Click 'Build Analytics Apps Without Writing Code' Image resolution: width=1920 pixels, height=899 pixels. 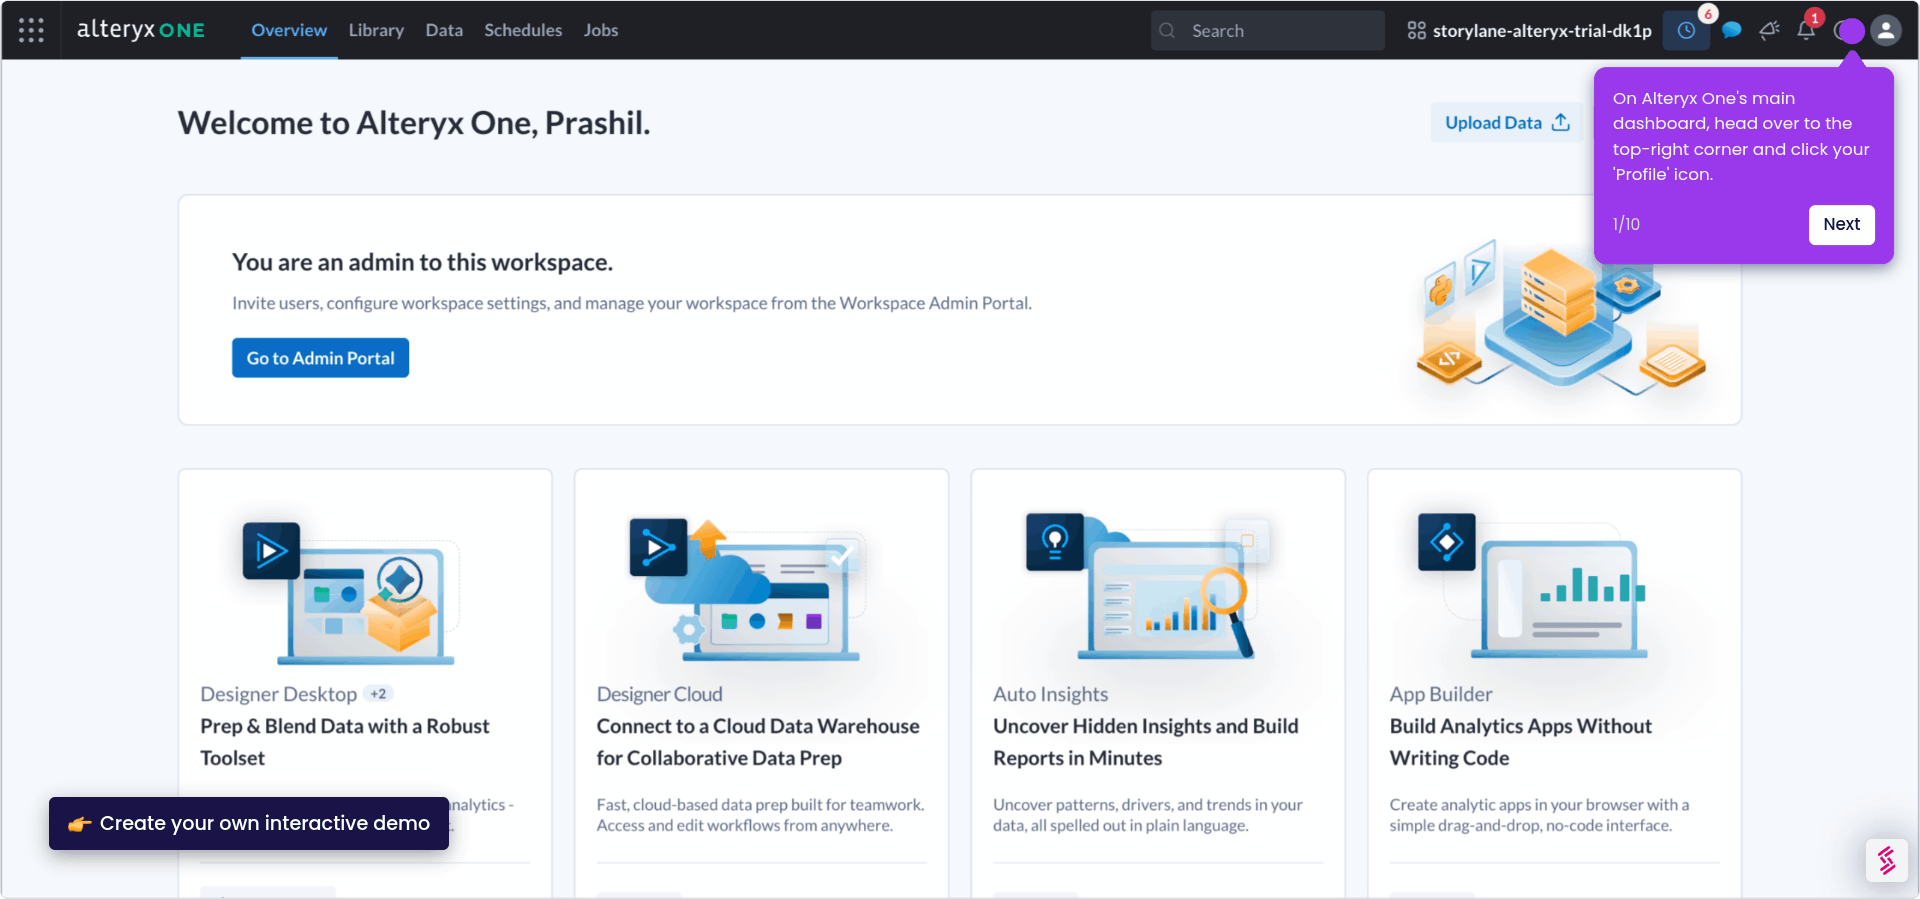pyautogui.click(x=1521, y=742)
